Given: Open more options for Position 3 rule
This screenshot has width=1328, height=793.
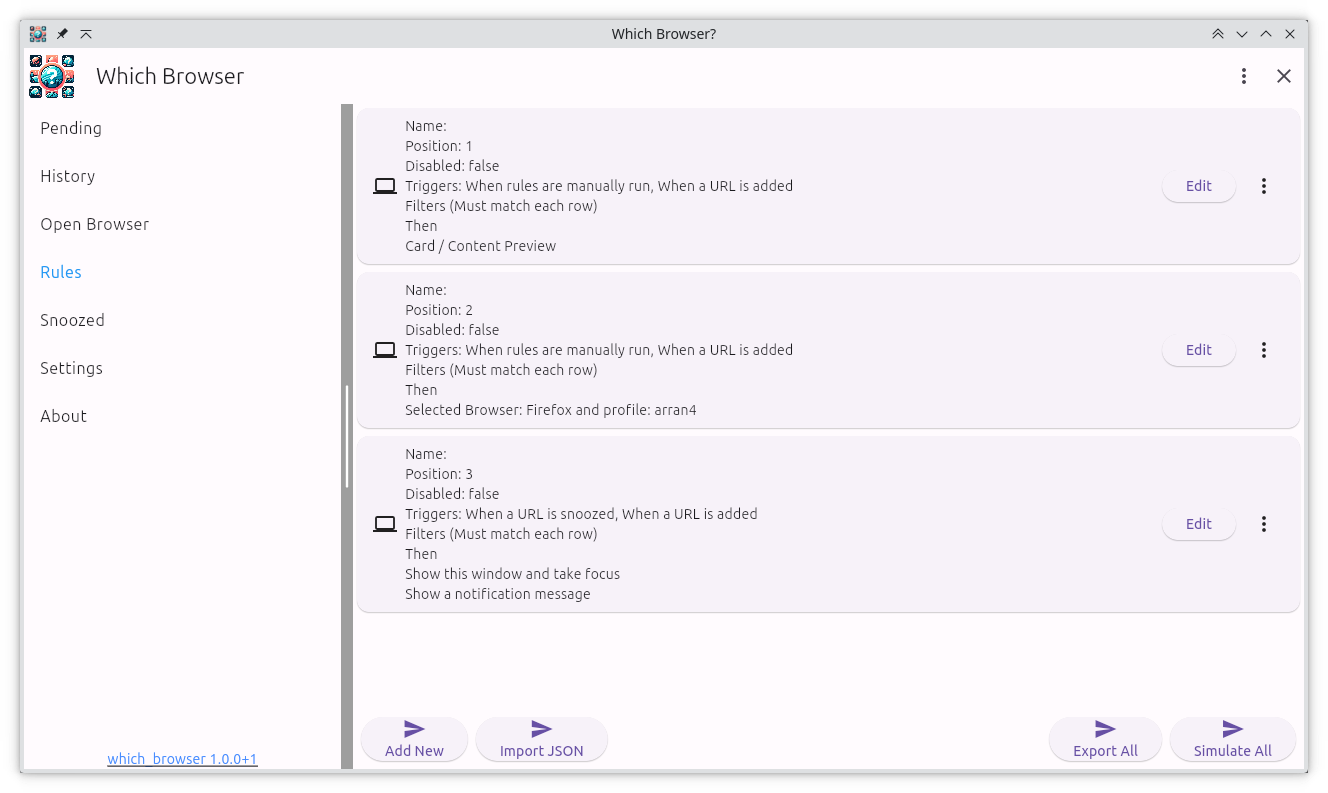Looking at the screenshot, I should coord(1264,524).
